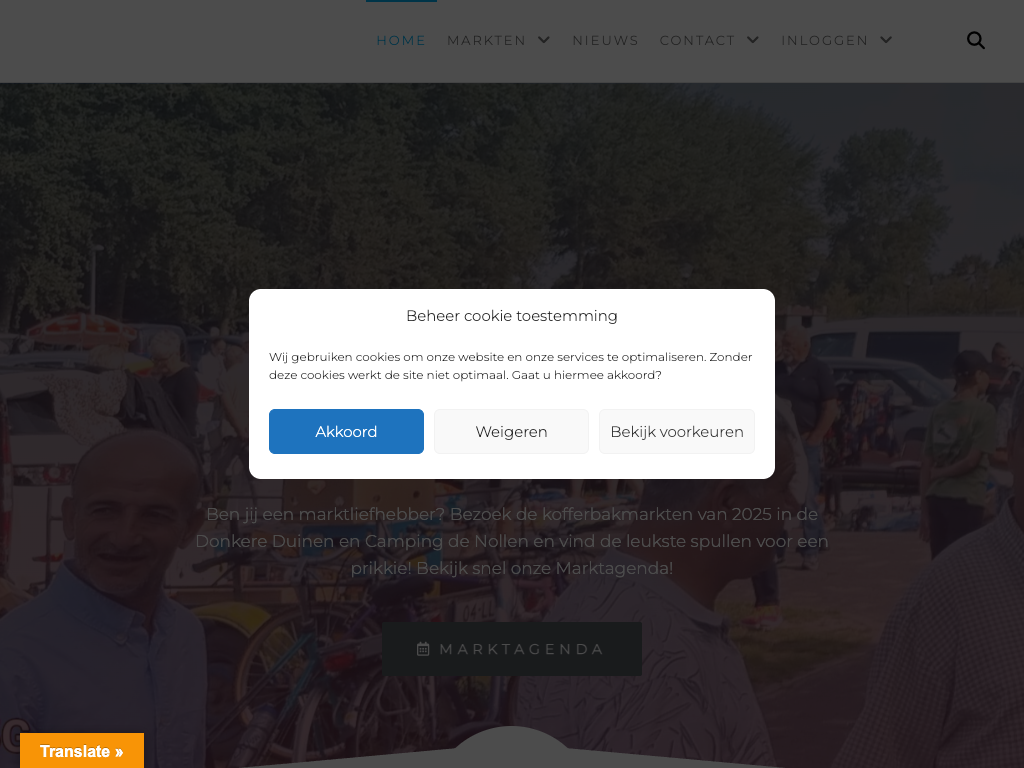Click the Beheer cookie toestemming heading

pyautogui.click(x=512, y=316)
